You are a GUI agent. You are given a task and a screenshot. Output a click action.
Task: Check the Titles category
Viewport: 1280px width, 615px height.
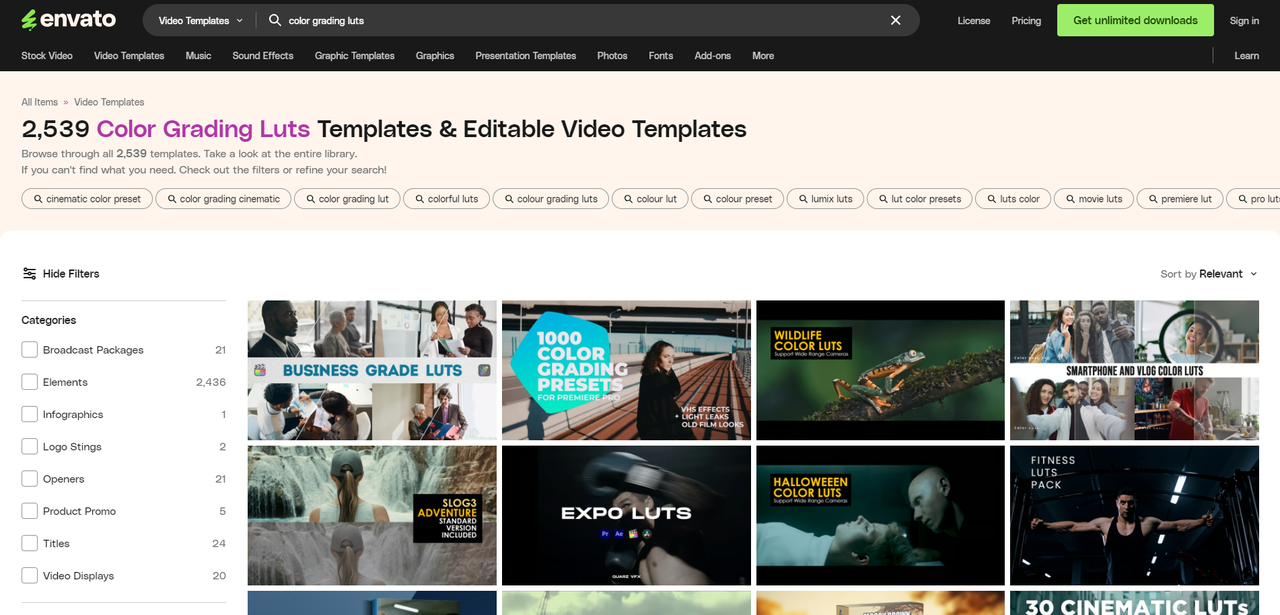tap(30, 543)
